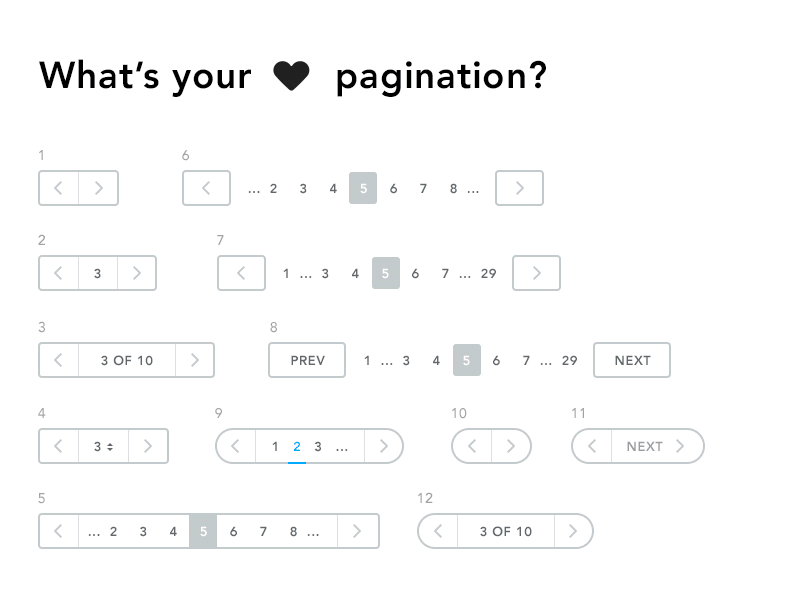Click previous chevron in pagination example 1
Screen dimensions: 800x600
pyautogui.click(x=58, y=188)
